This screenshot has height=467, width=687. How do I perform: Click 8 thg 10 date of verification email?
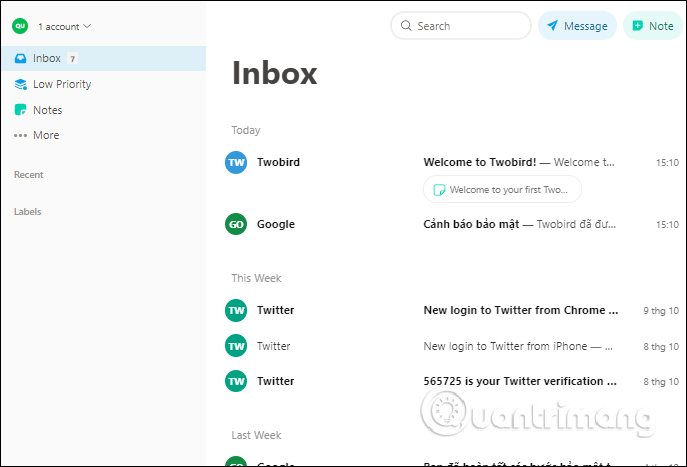(x=661, y=382)
